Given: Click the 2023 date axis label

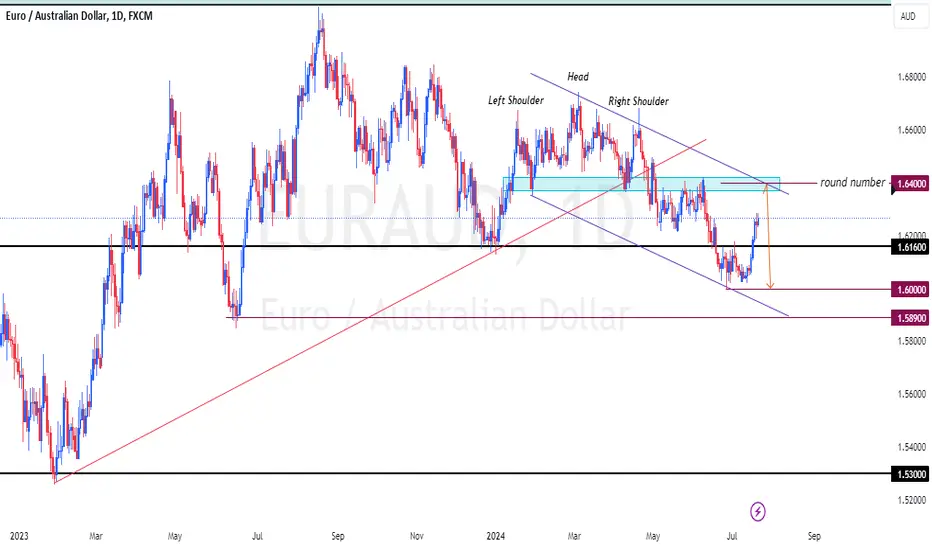Looking at the screenshot, I should pos(19,536).
